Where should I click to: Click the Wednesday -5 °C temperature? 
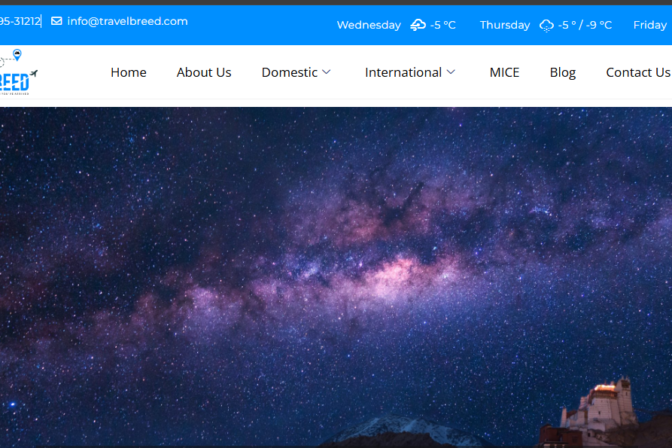click(443, 25)
